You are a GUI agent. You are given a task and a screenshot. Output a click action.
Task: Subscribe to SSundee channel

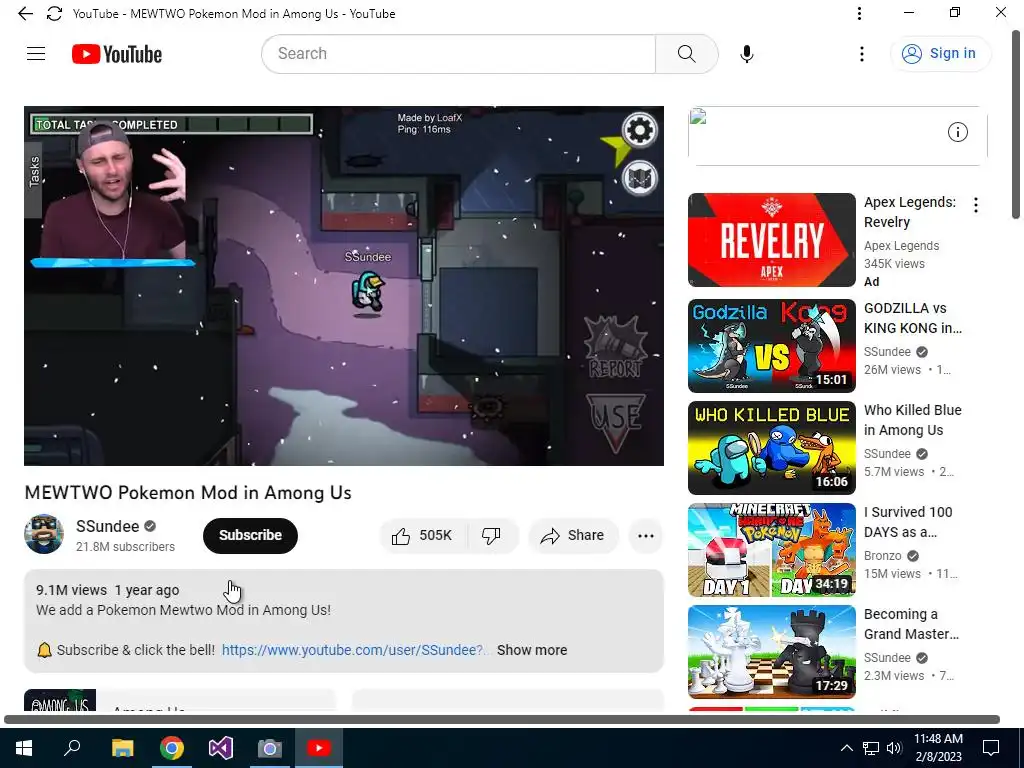[250, 536]
